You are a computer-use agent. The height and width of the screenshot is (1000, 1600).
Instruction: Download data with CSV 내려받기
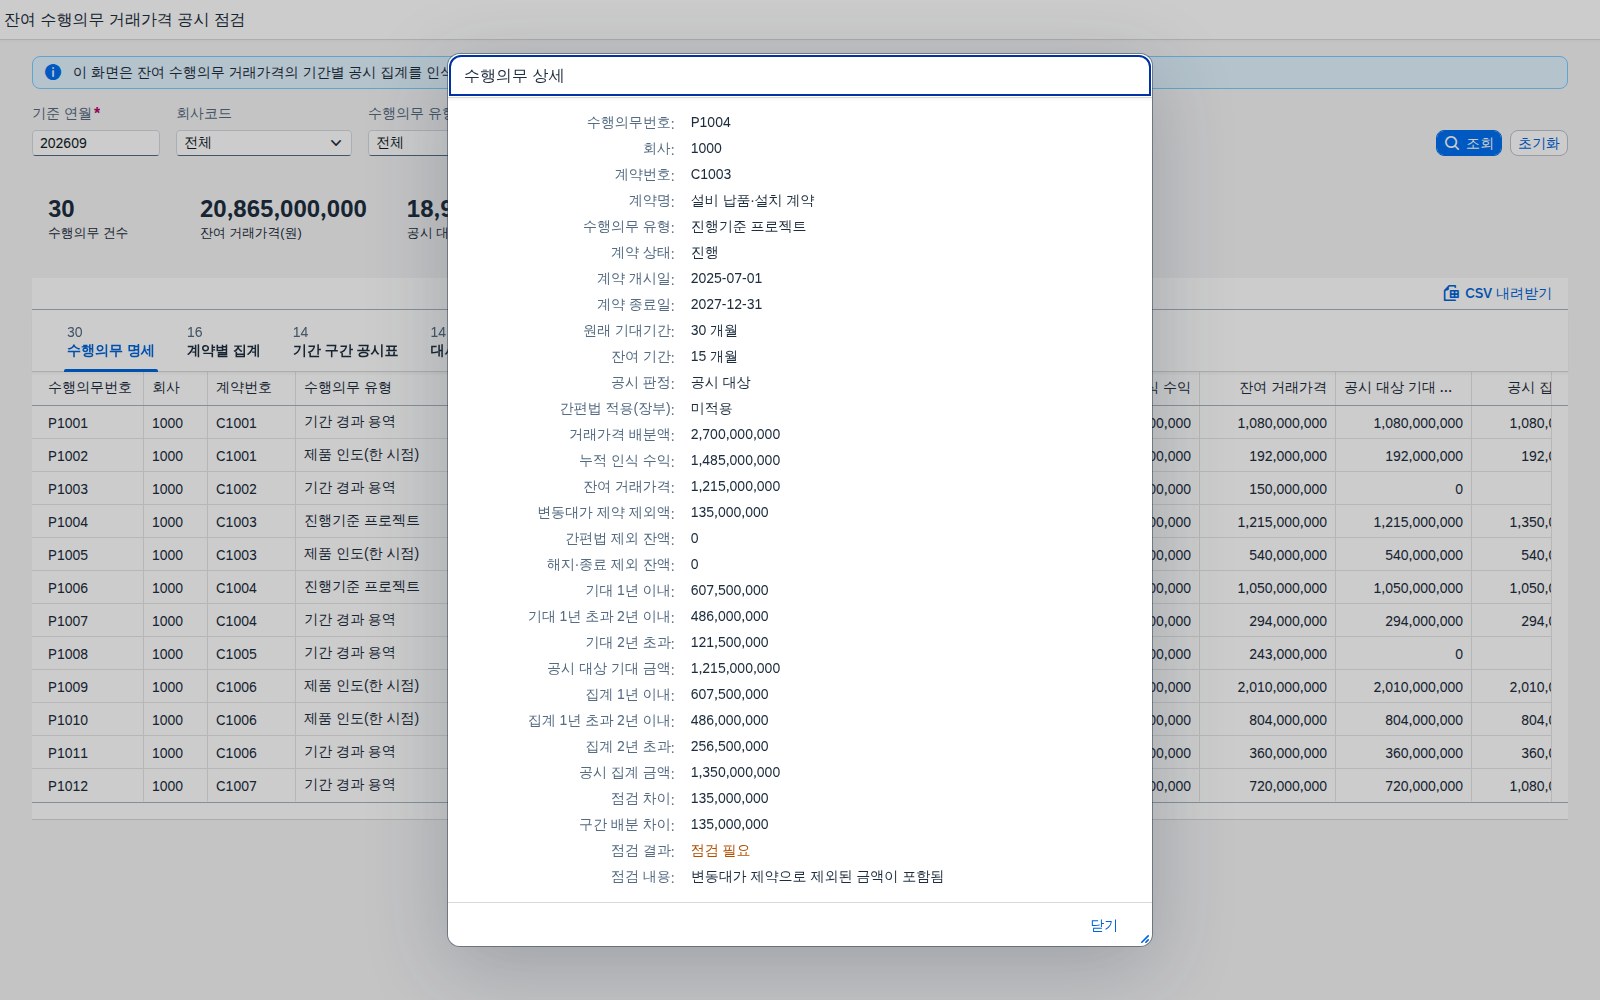[x=1497, y=293]
